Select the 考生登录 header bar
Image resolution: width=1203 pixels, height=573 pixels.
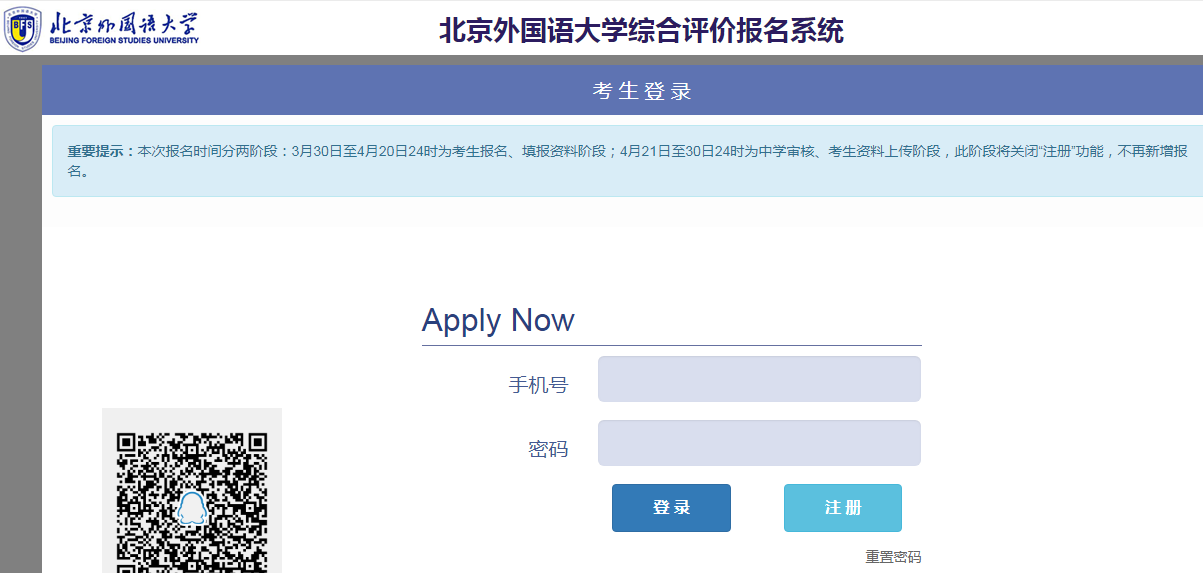pyautogui.click(x=622, y=91)
